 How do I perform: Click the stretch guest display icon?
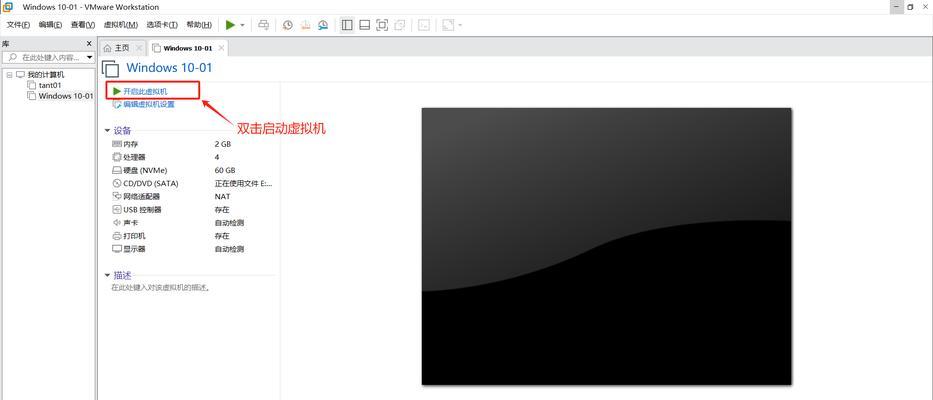[447, 25]
